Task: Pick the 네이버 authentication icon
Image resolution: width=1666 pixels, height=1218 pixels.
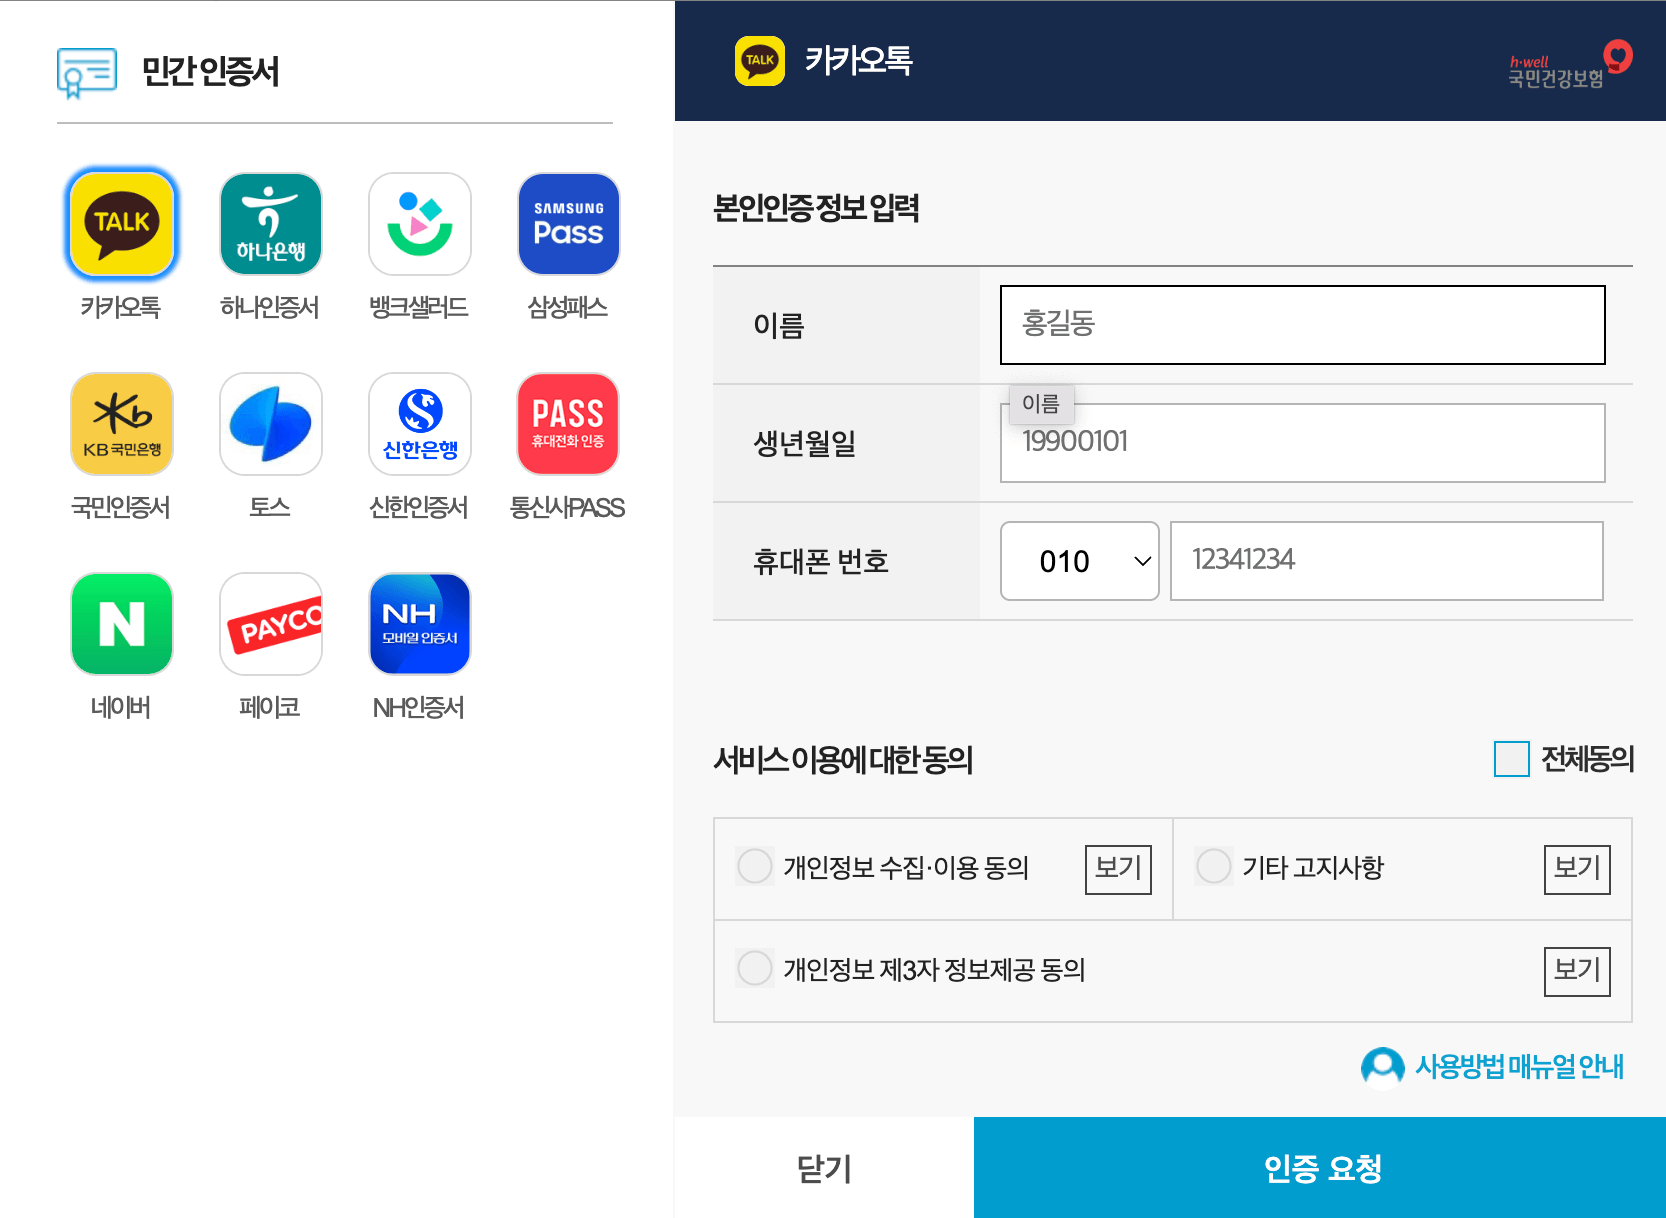Action: tap(121, 623)
